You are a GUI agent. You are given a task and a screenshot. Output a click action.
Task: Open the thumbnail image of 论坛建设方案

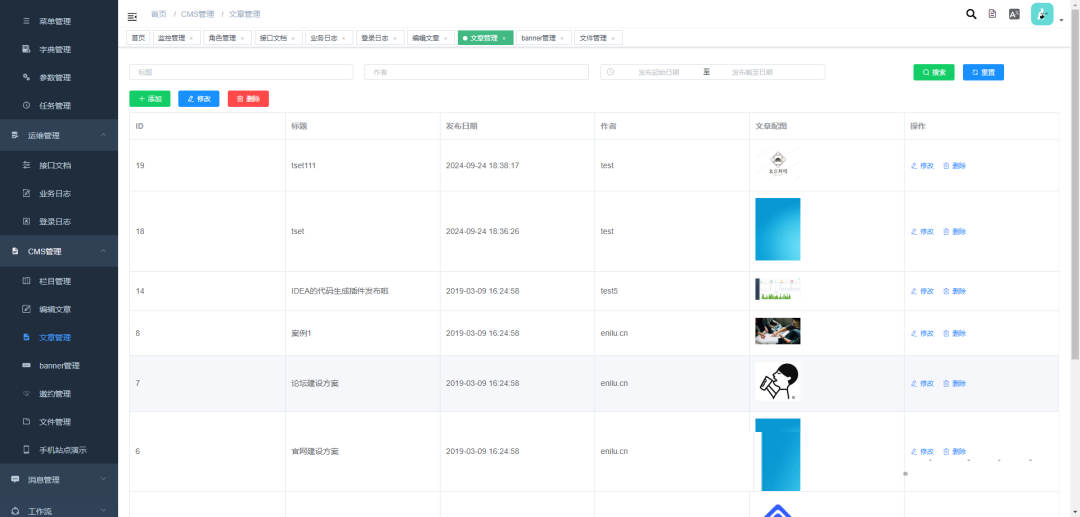(777, 382)
